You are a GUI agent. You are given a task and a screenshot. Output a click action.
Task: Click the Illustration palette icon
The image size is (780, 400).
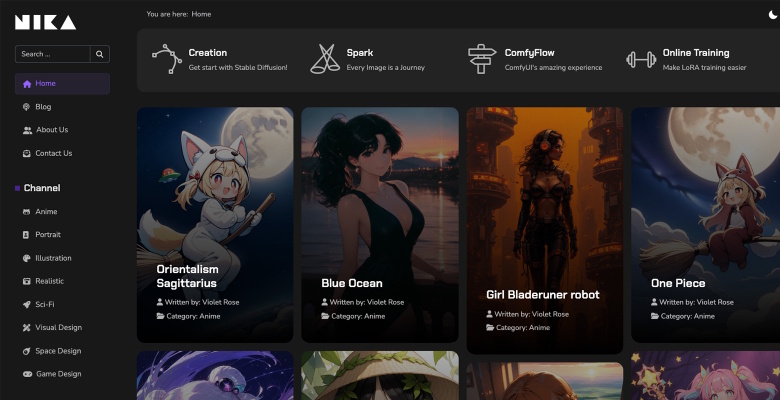coord(26,258)
